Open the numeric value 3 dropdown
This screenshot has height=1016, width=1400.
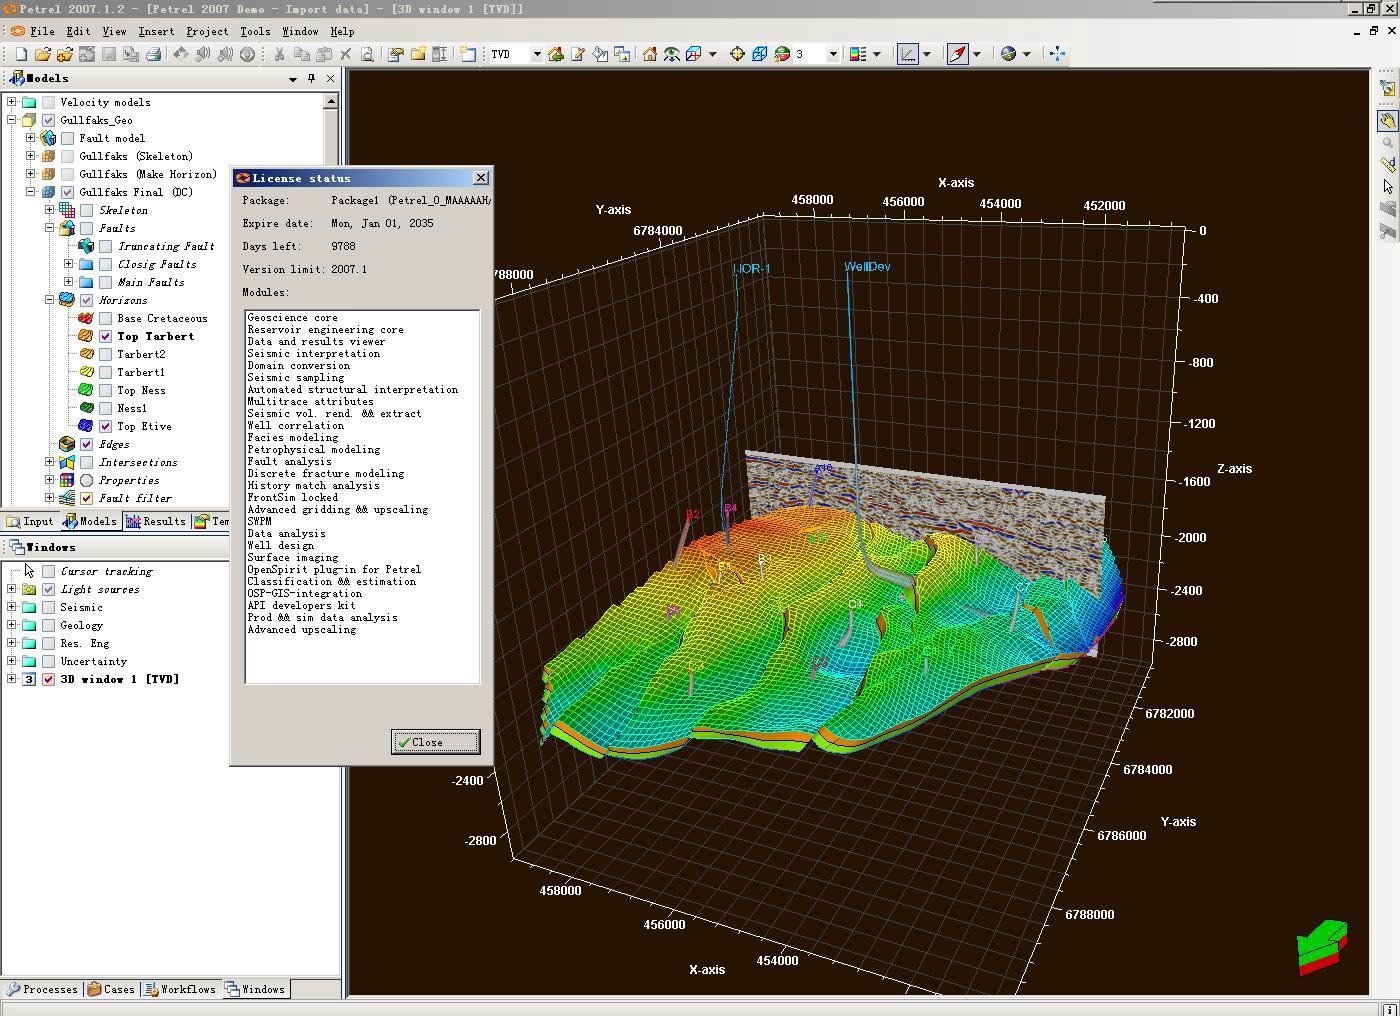[832, 54]
